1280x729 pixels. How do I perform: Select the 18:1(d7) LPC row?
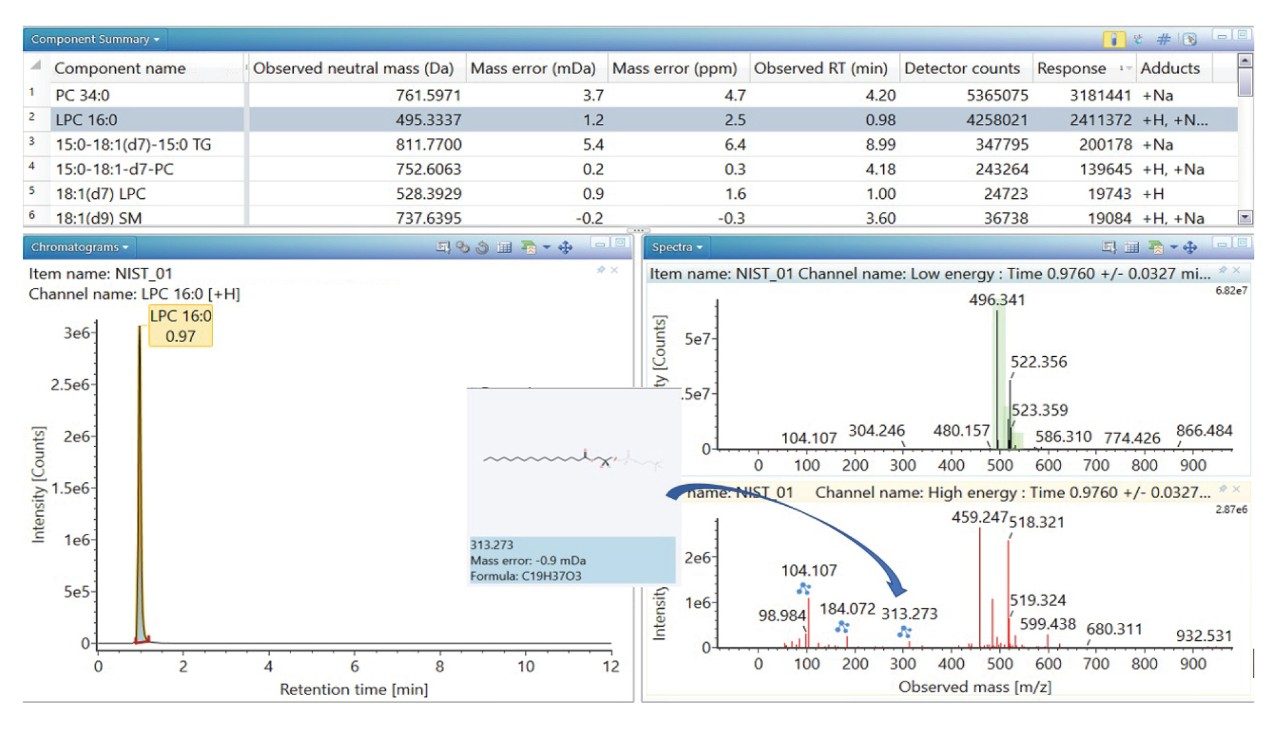point(630,193)
